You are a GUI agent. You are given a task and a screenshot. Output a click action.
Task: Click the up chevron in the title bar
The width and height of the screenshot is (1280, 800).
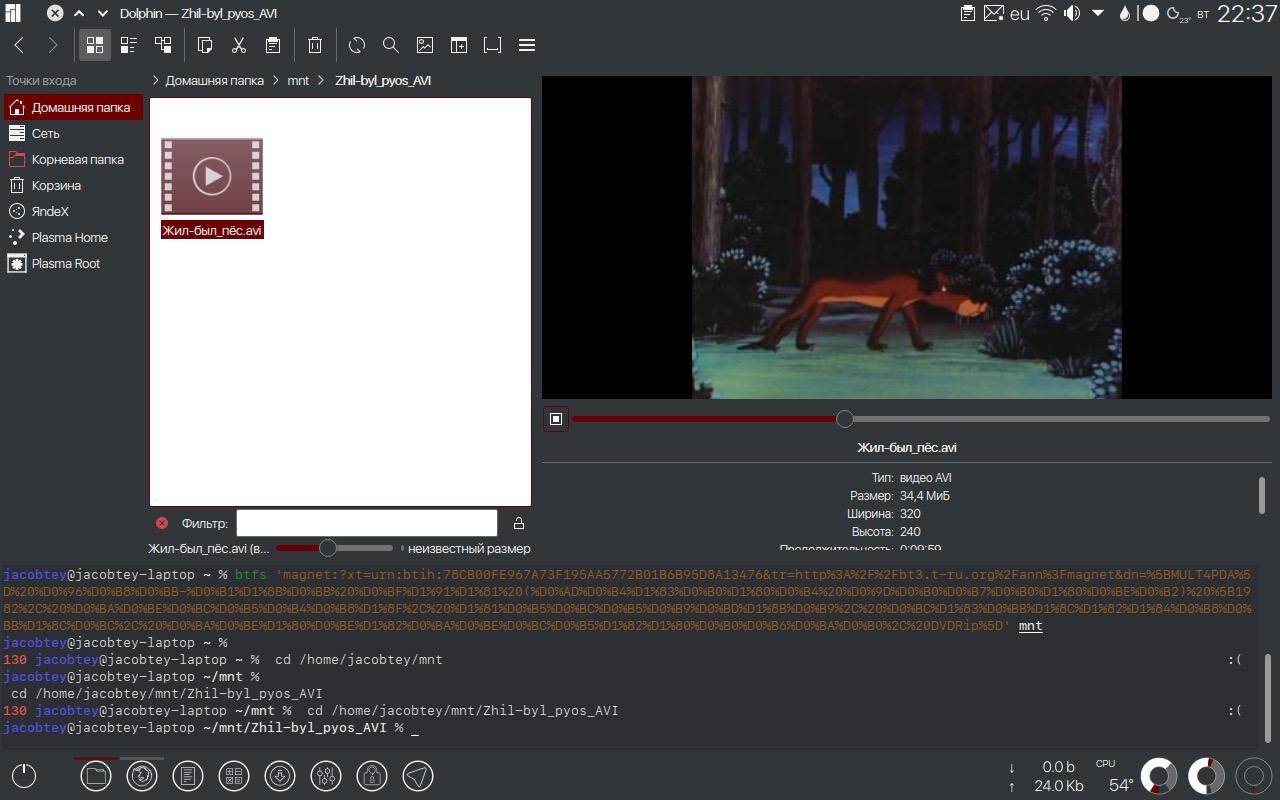click(x=79, y=13)
